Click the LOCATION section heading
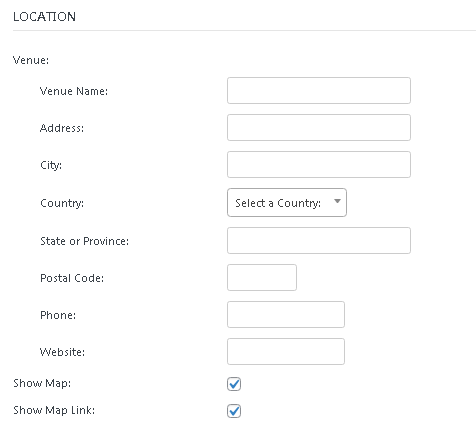 [44, 17]
